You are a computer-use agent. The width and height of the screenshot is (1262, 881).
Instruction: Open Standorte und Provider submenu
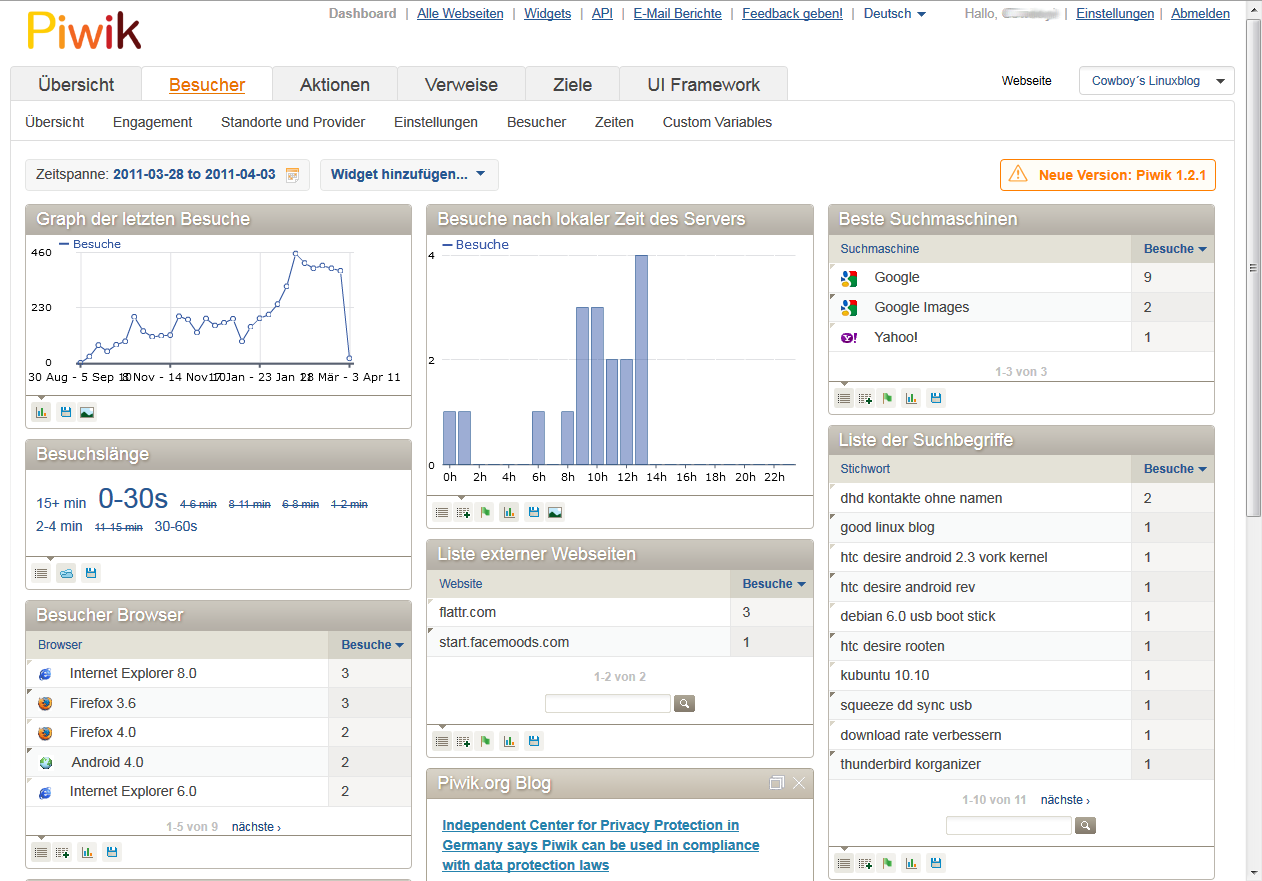pyautogui.click(x=293, y=122)
